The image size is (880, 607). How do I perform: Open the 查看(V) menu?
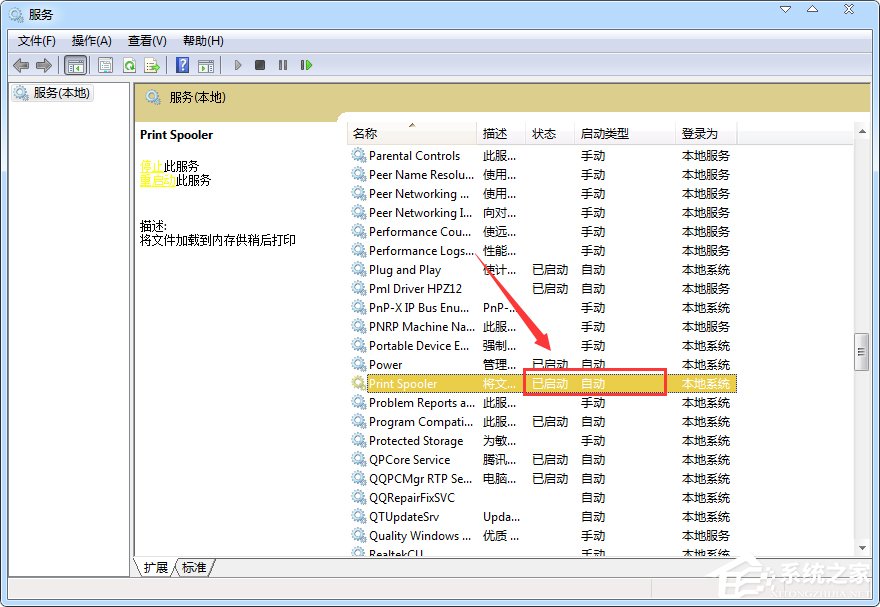pos(146,41)
